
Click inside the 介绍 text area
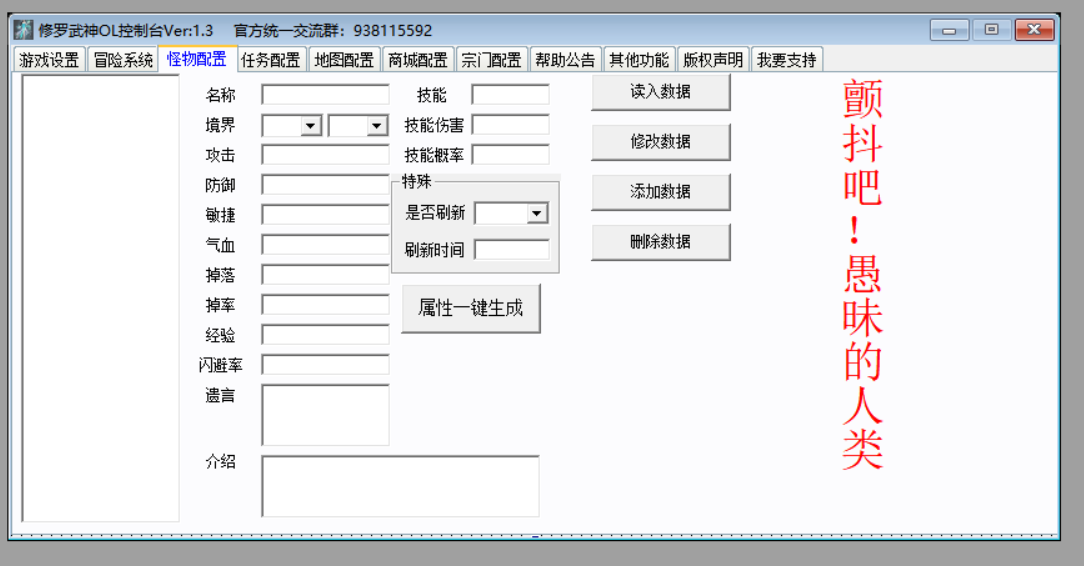tap(400, 486)
